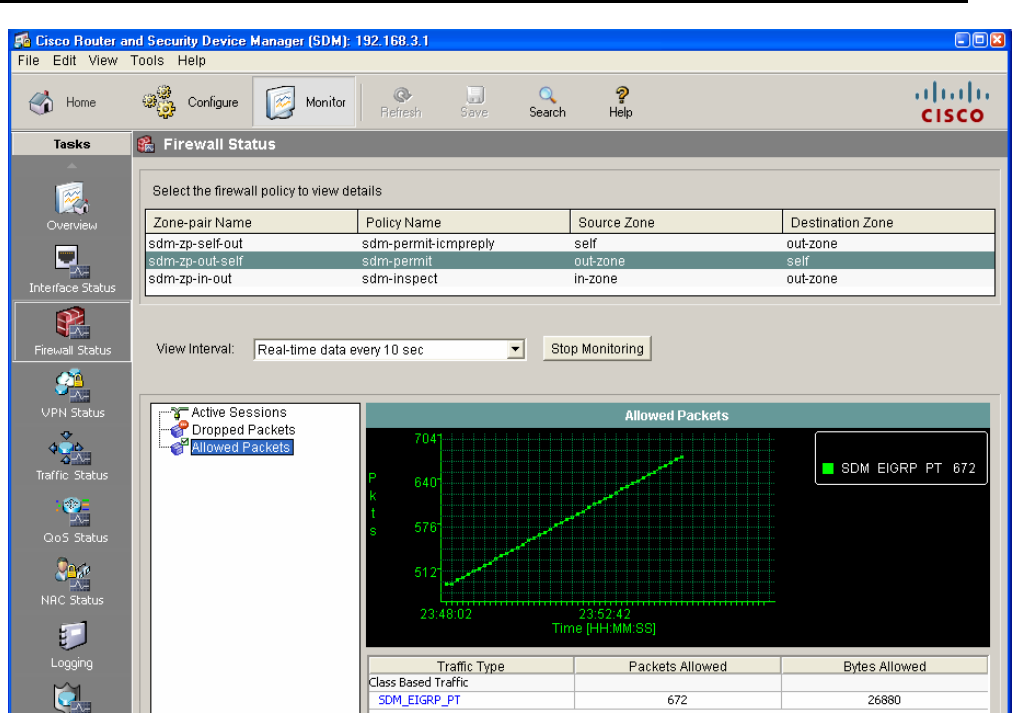Open the Help menu
This screenshot has height=713, width=1012.
[x=192, y=61]
